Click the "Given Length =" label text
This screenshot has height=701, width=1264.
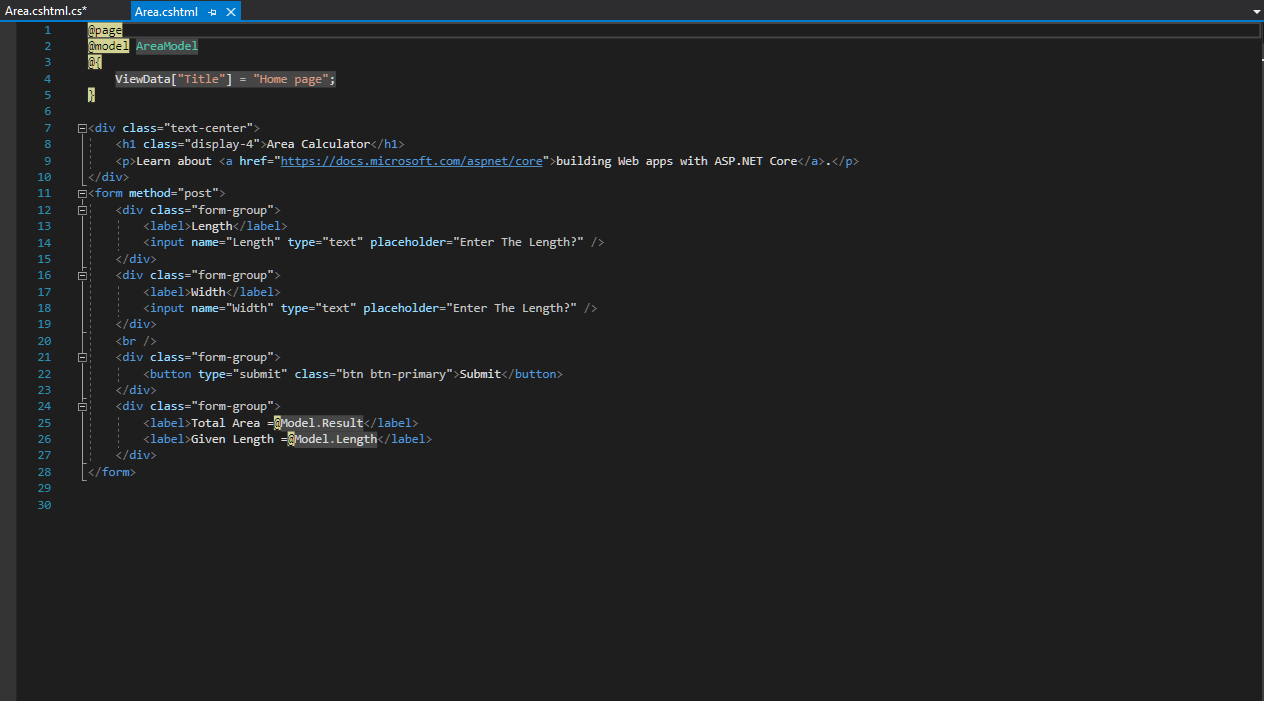point(239,439)
